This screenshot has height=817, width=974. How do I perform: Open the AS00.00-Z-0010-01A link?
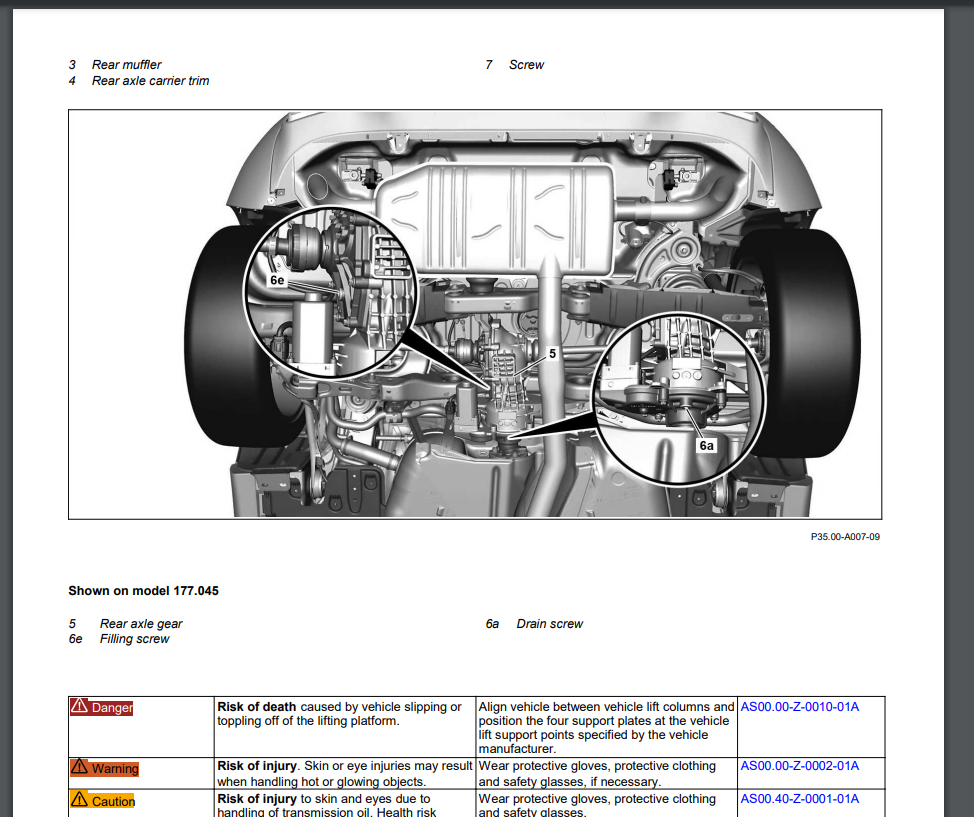(799, 707)
